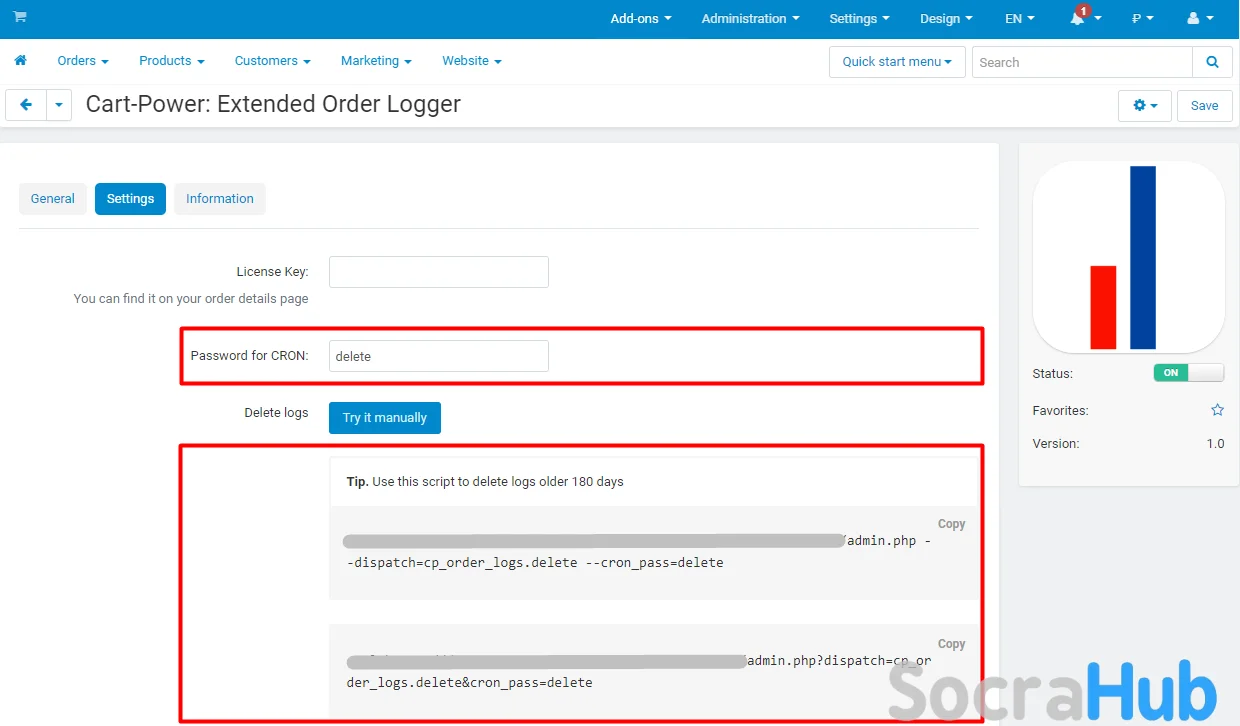Click the Save button
This screenshot has width=1240, height=726.
pyautogui.click(x=1204, y=105)
